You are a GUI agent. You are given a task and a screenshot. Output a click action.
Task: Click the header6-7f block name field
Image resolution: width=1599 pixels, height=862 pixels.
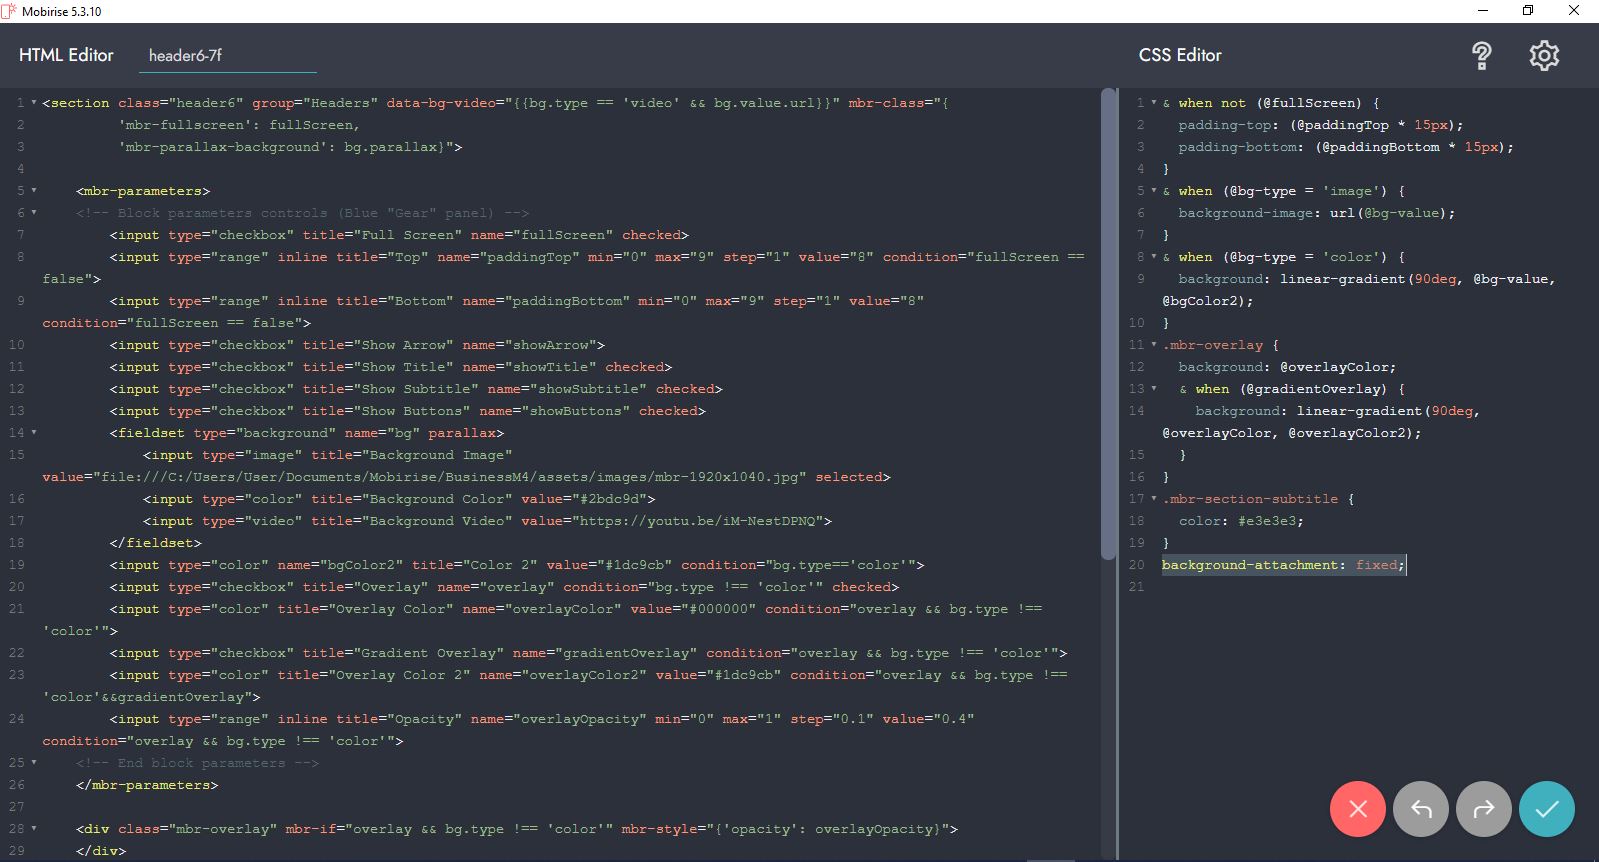(227, 56)
